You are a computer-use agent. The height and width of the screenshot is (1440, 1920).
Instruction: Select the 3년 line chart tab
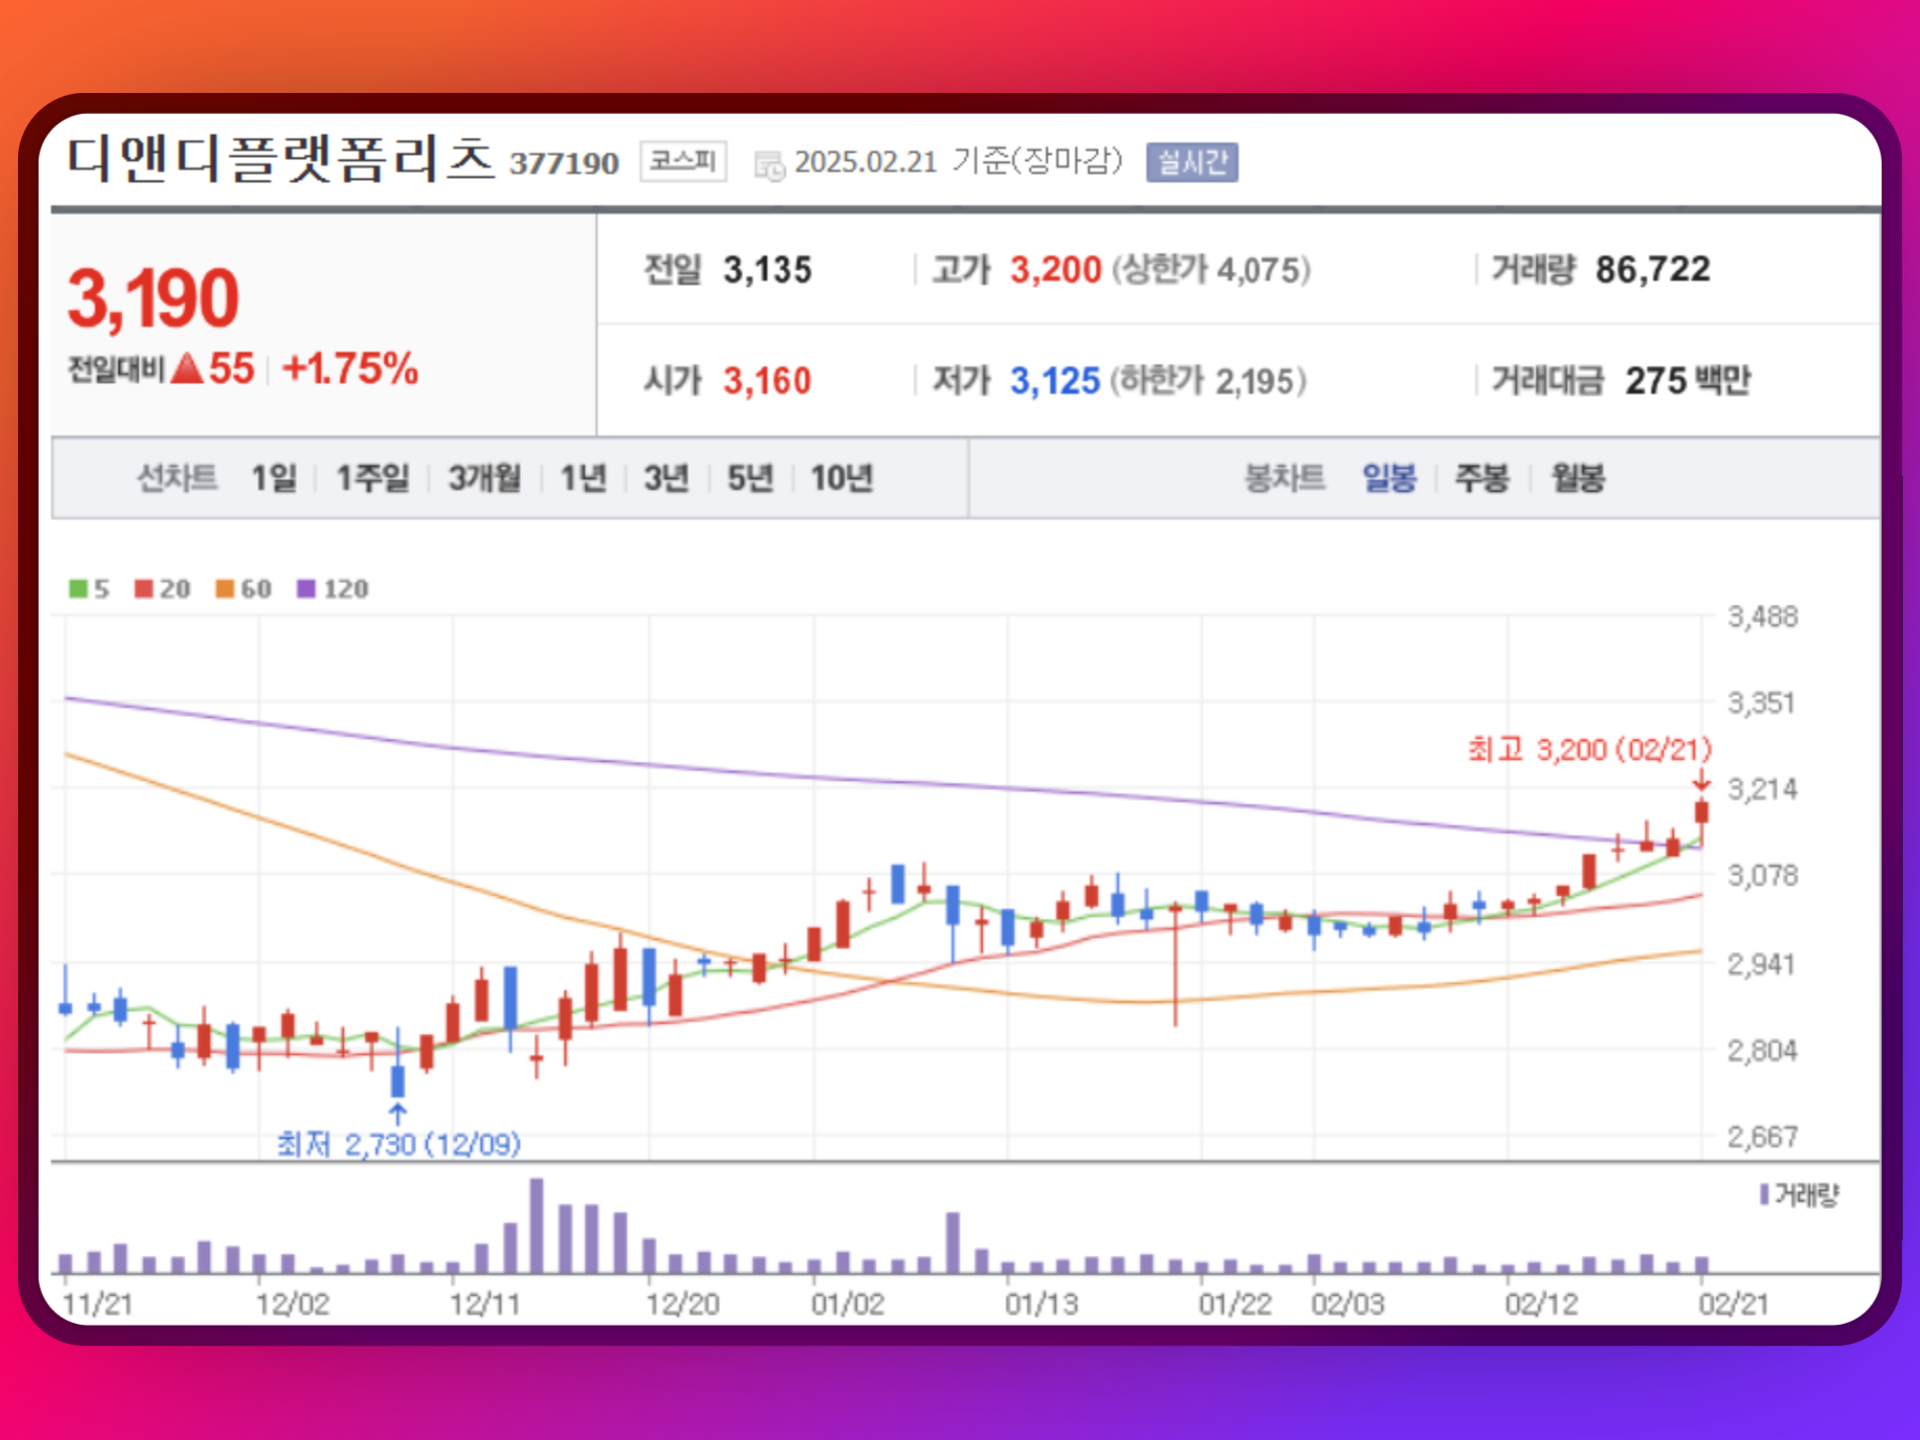[x=666, y=478]
